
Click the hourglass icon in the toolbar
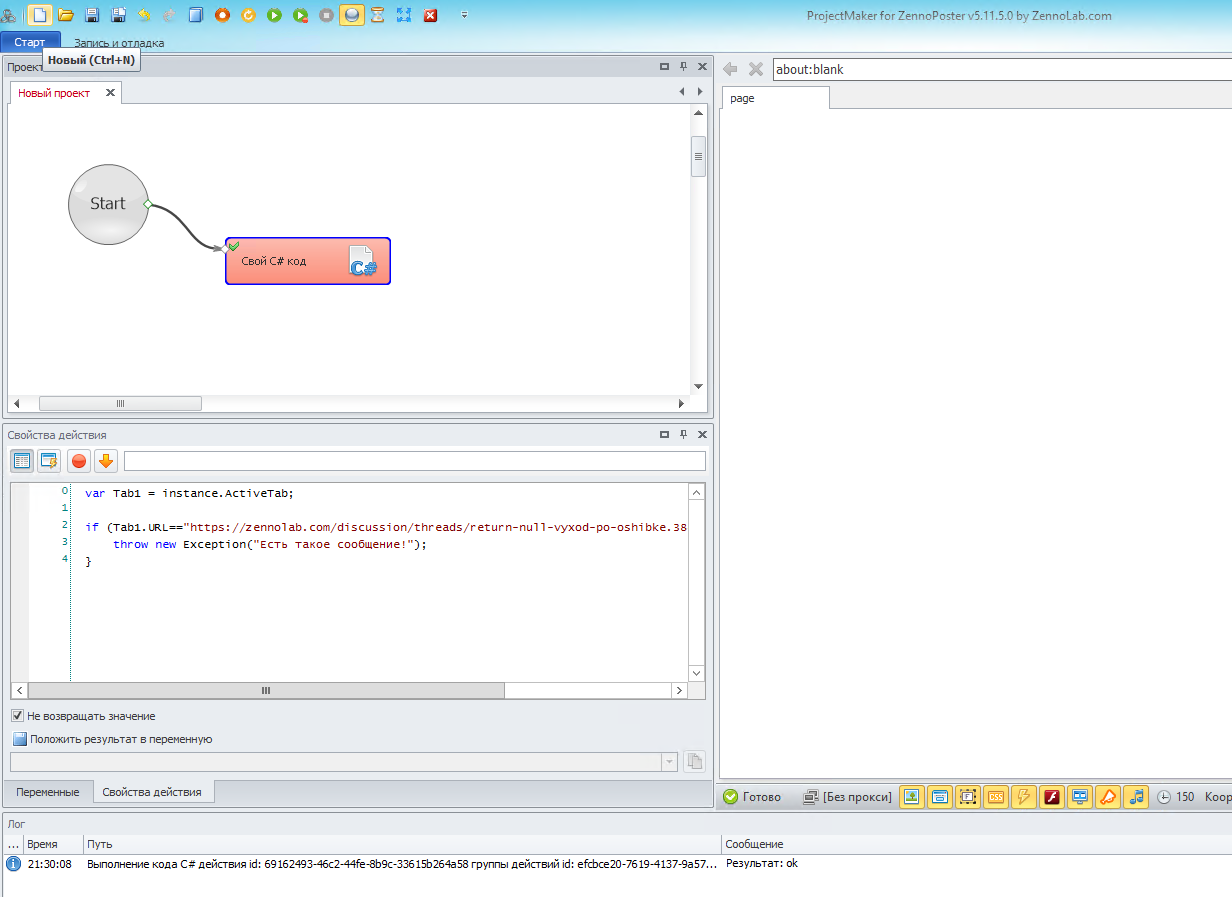[x=378, y=15]
